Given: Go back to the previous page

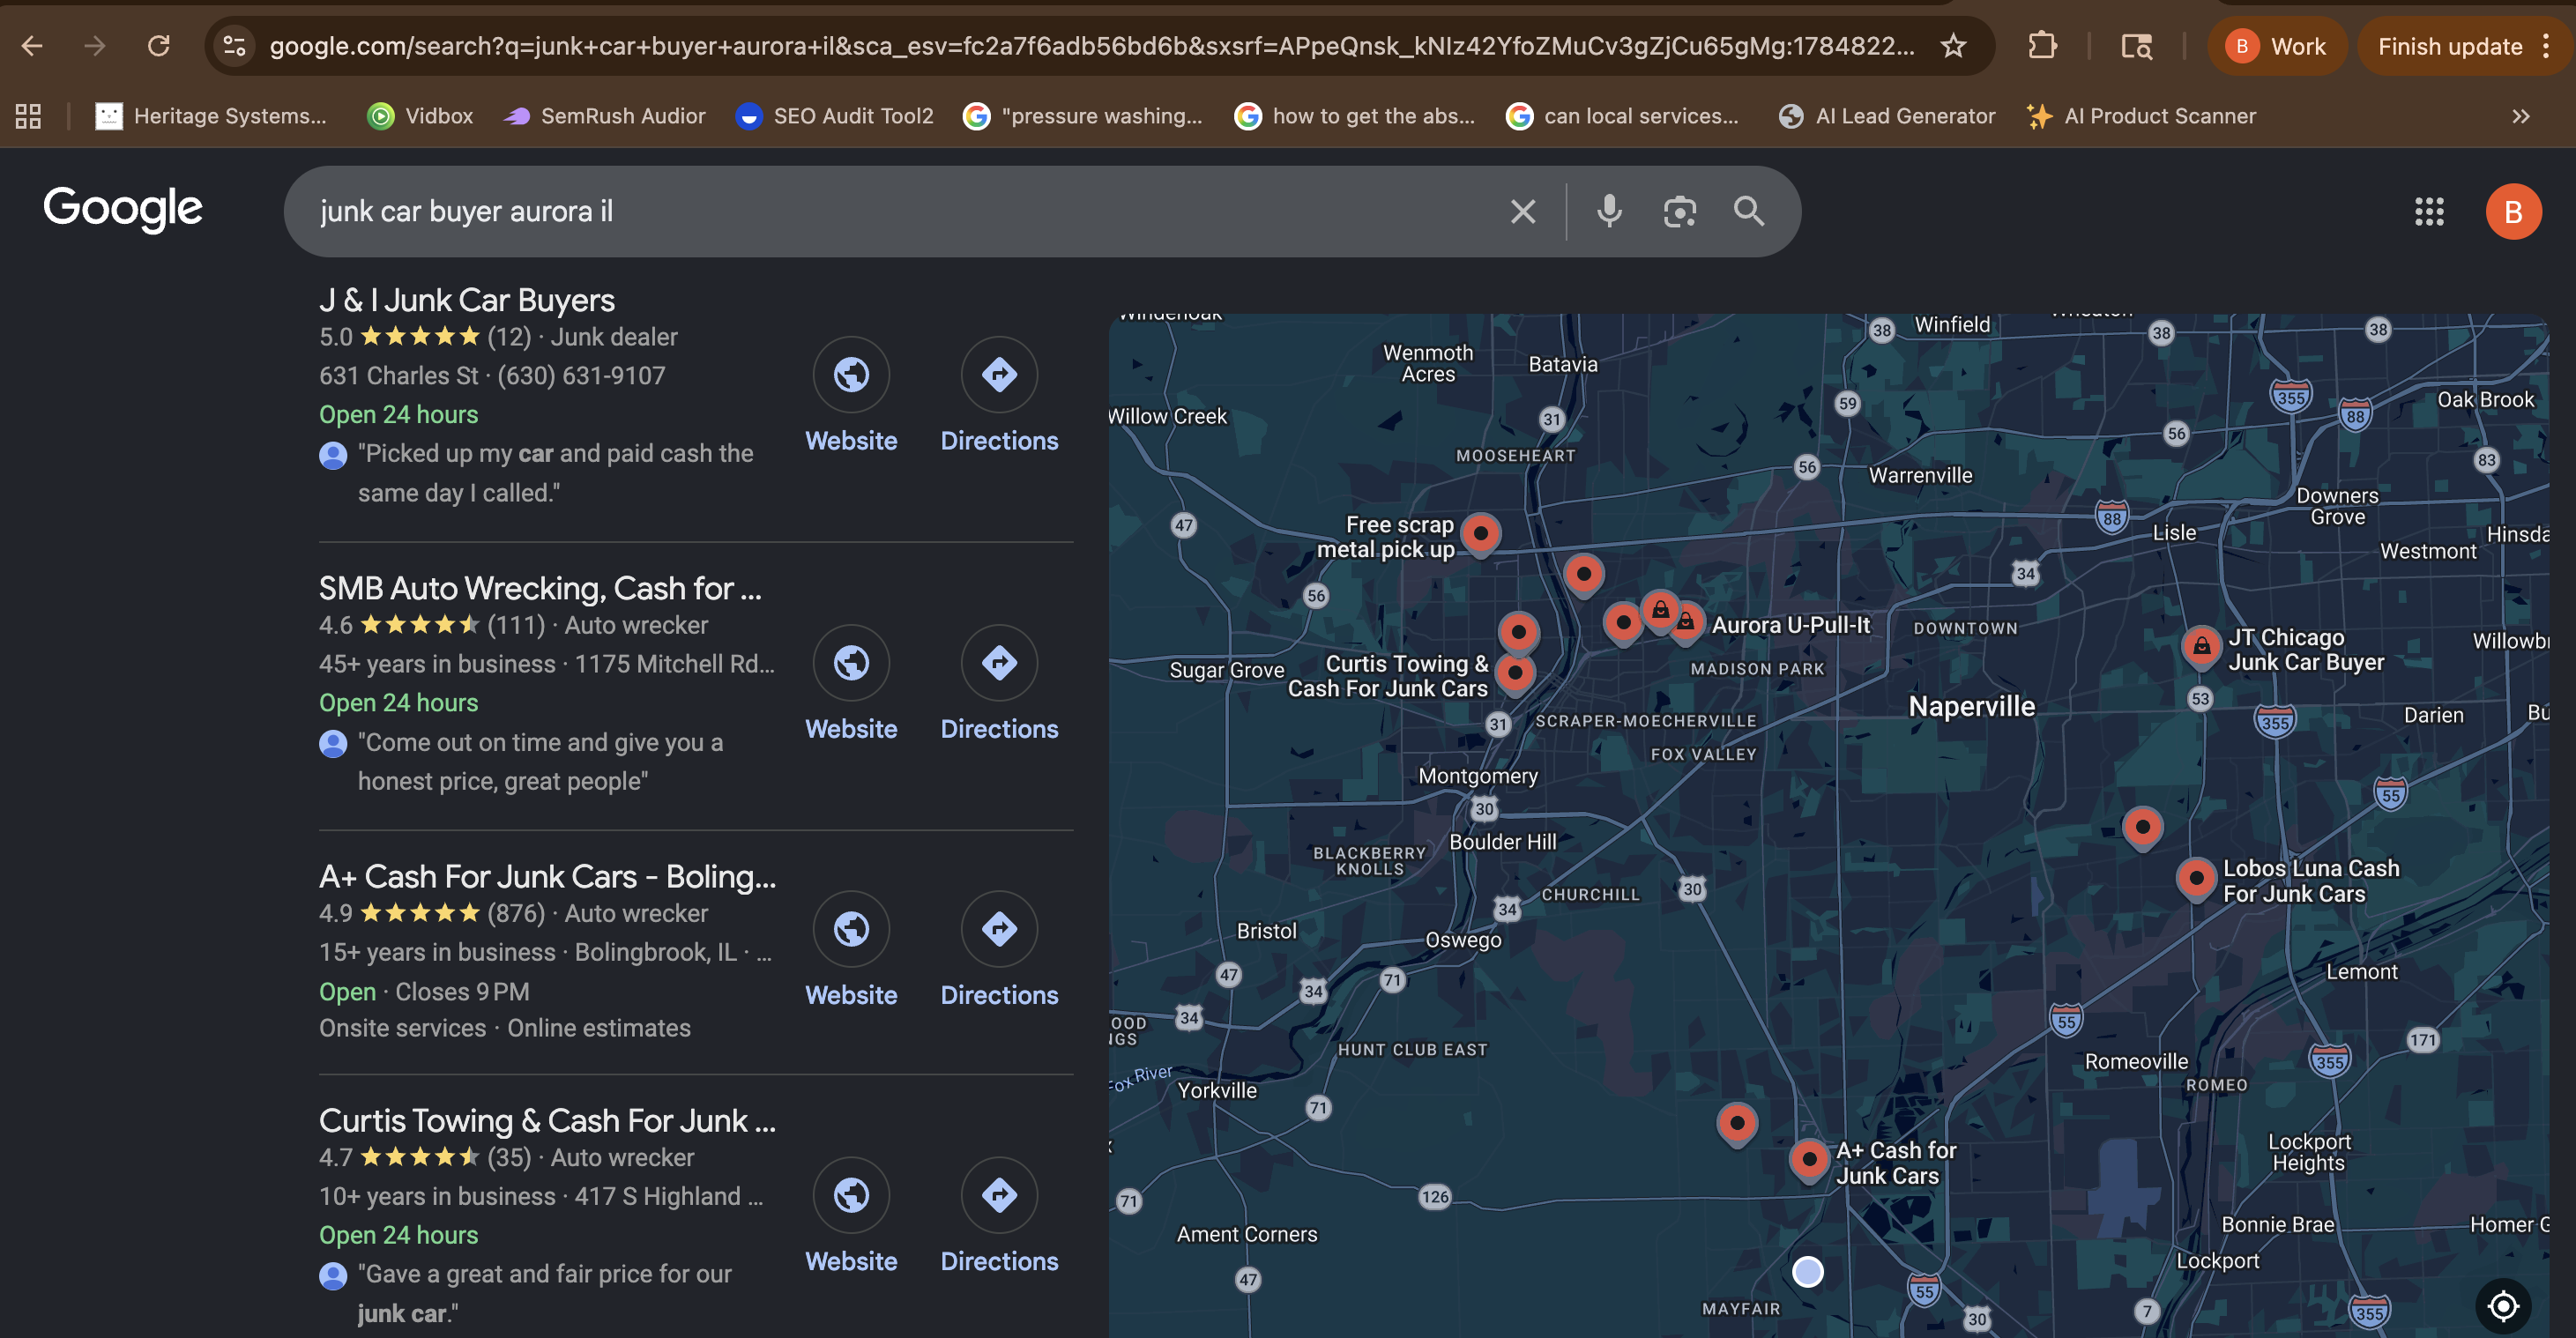Looking at the screenshot, I should point(32,46).
